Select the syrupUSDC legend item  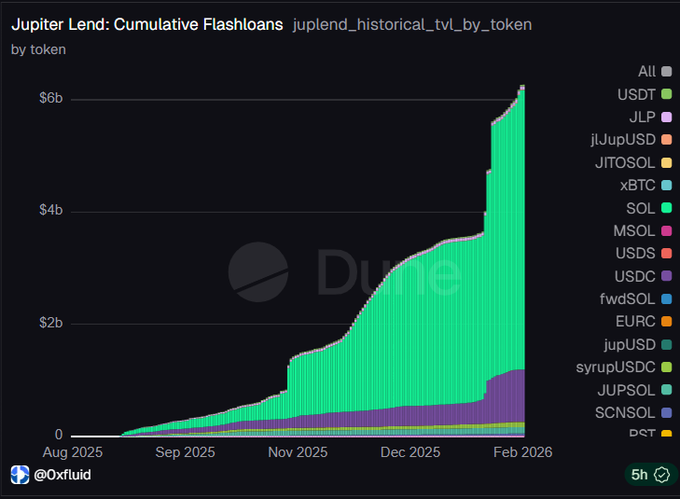click(x=624, y=367)
